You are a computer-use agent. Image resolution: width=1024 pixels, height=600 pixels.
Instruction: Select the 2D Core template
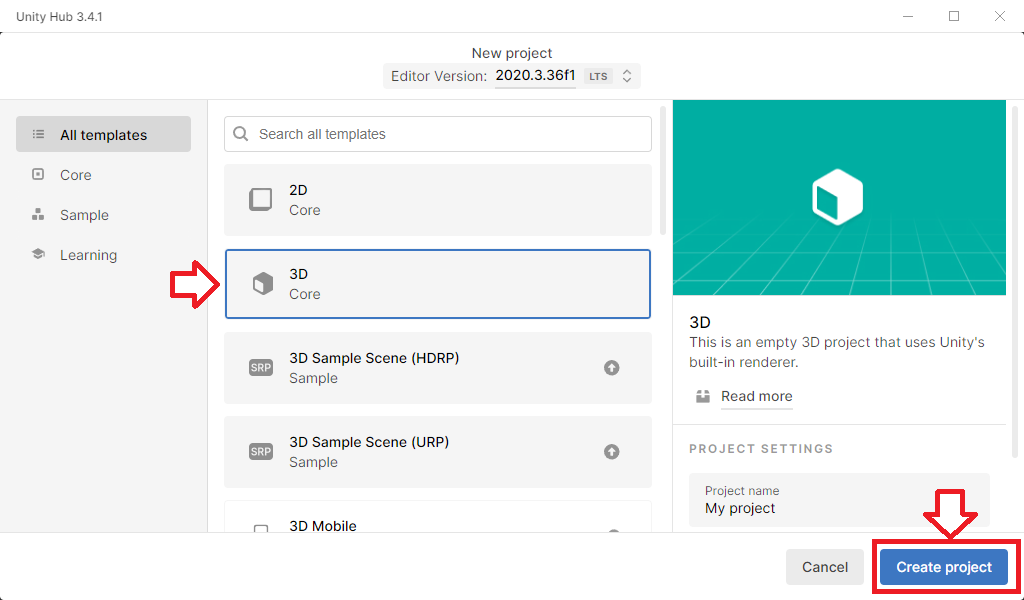tap(438, 200)
